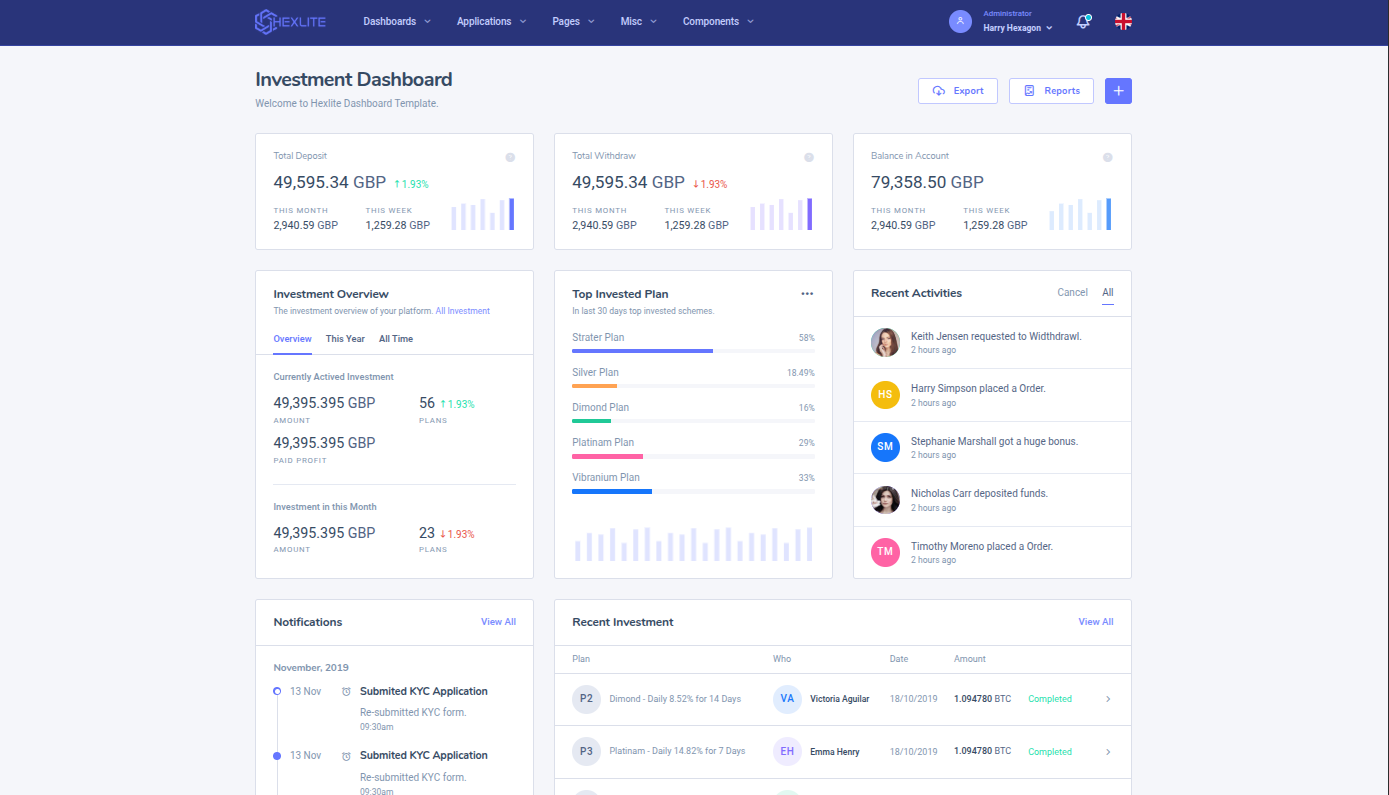This screenshot has height=795, width=1389.
Task: Select the All Time tab
Action: coord(396,339)
